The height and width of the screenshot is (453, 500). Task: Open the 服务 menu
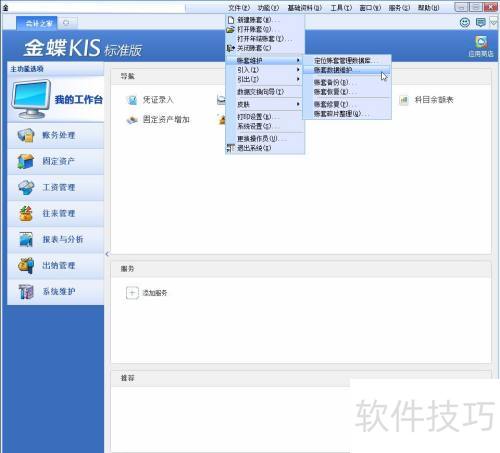click(x=399, y=7)
